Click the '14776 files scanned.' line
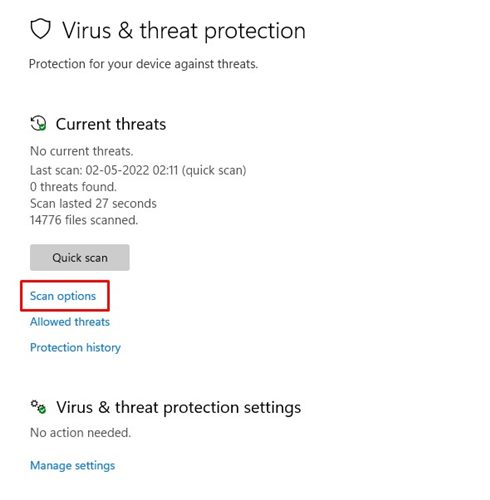Screen dimensions: 490x500 pos(84,220)
